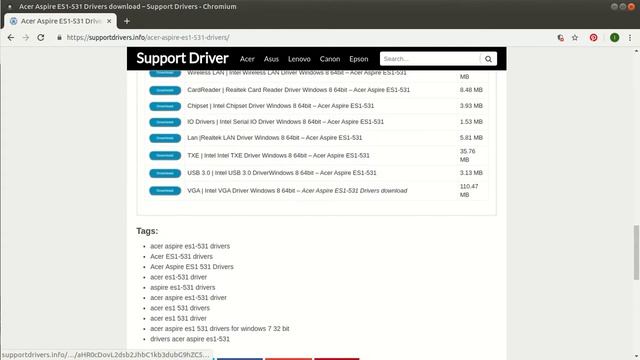Click the Card Reader driver title
Viewport: 640px width, 360px height.
coord(298,90)
